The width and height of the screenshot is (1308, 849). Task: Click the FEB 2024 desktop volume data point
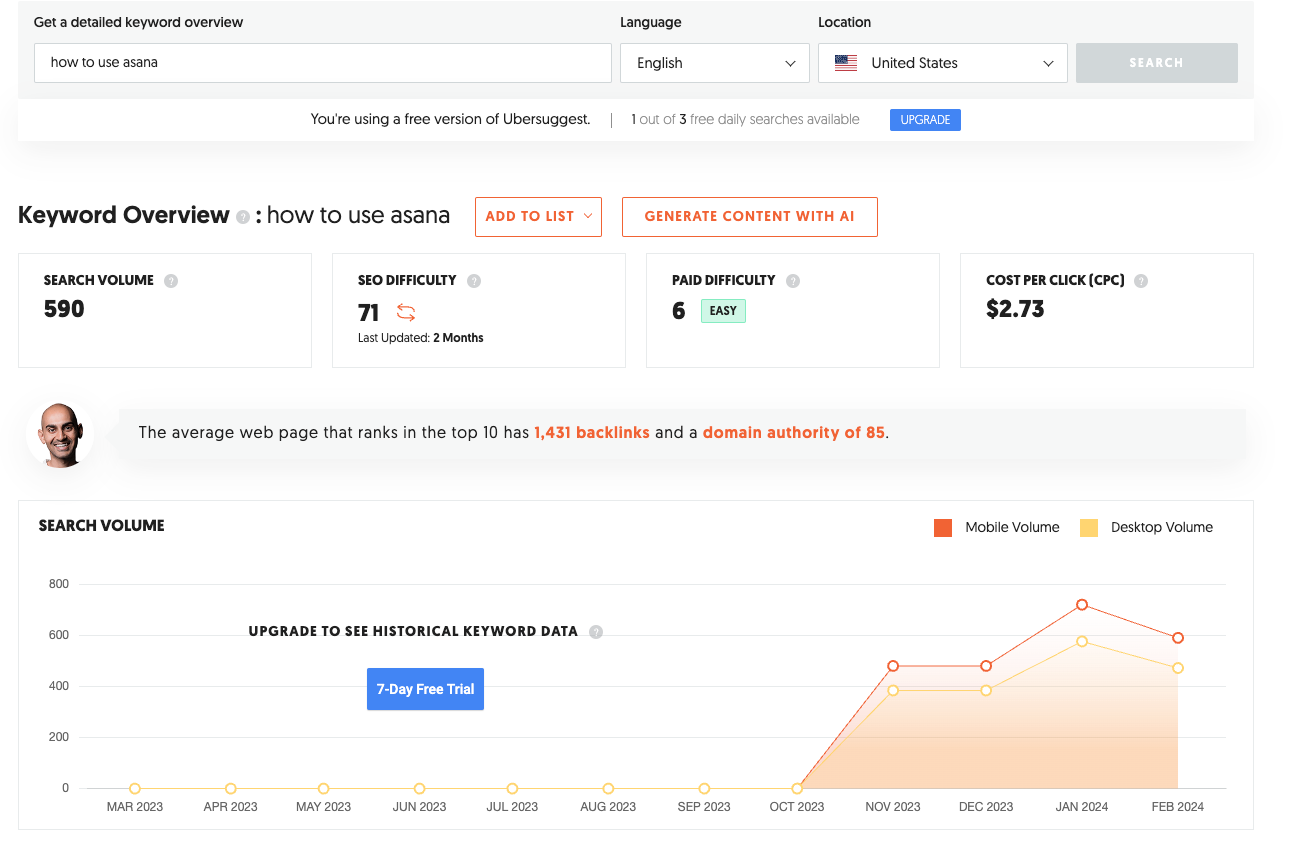click(1178, 668)
